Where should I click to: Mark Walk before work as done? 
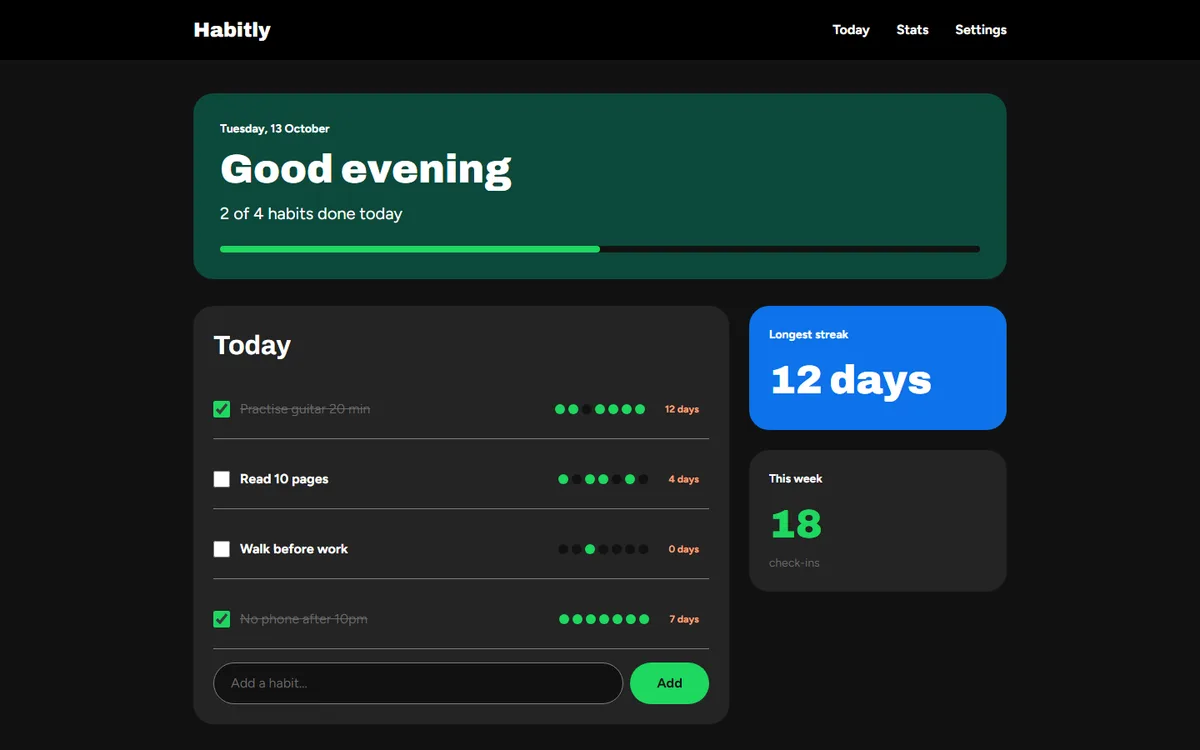tap(222, 549)
